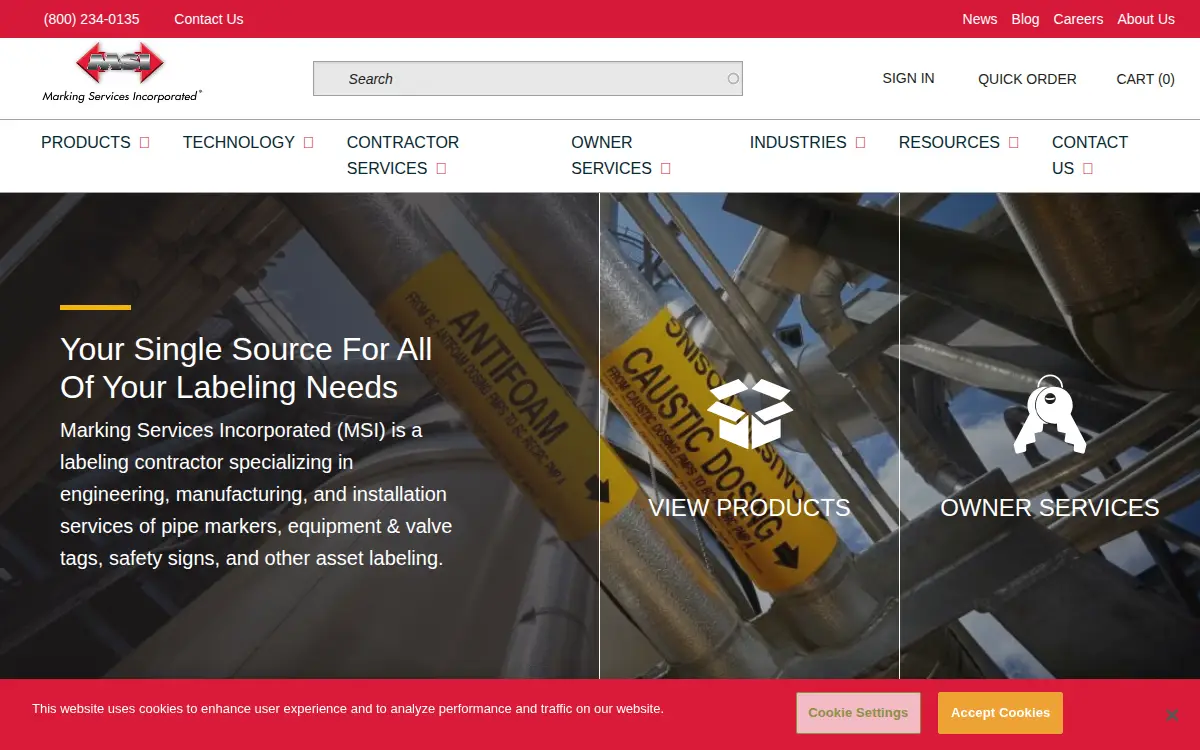View the Cart (0)
Screen dimensions: 1200x750
tap(1146, 79)
